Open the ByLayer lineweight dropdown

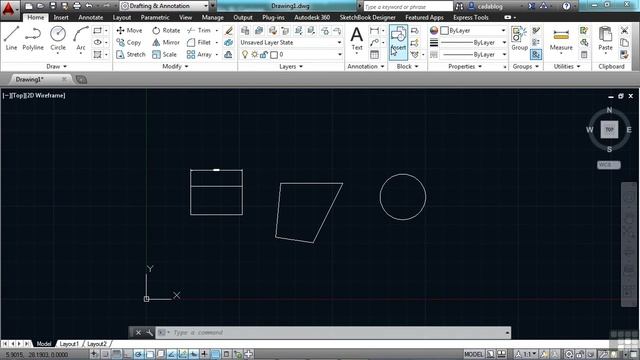[x=473, y=42]
